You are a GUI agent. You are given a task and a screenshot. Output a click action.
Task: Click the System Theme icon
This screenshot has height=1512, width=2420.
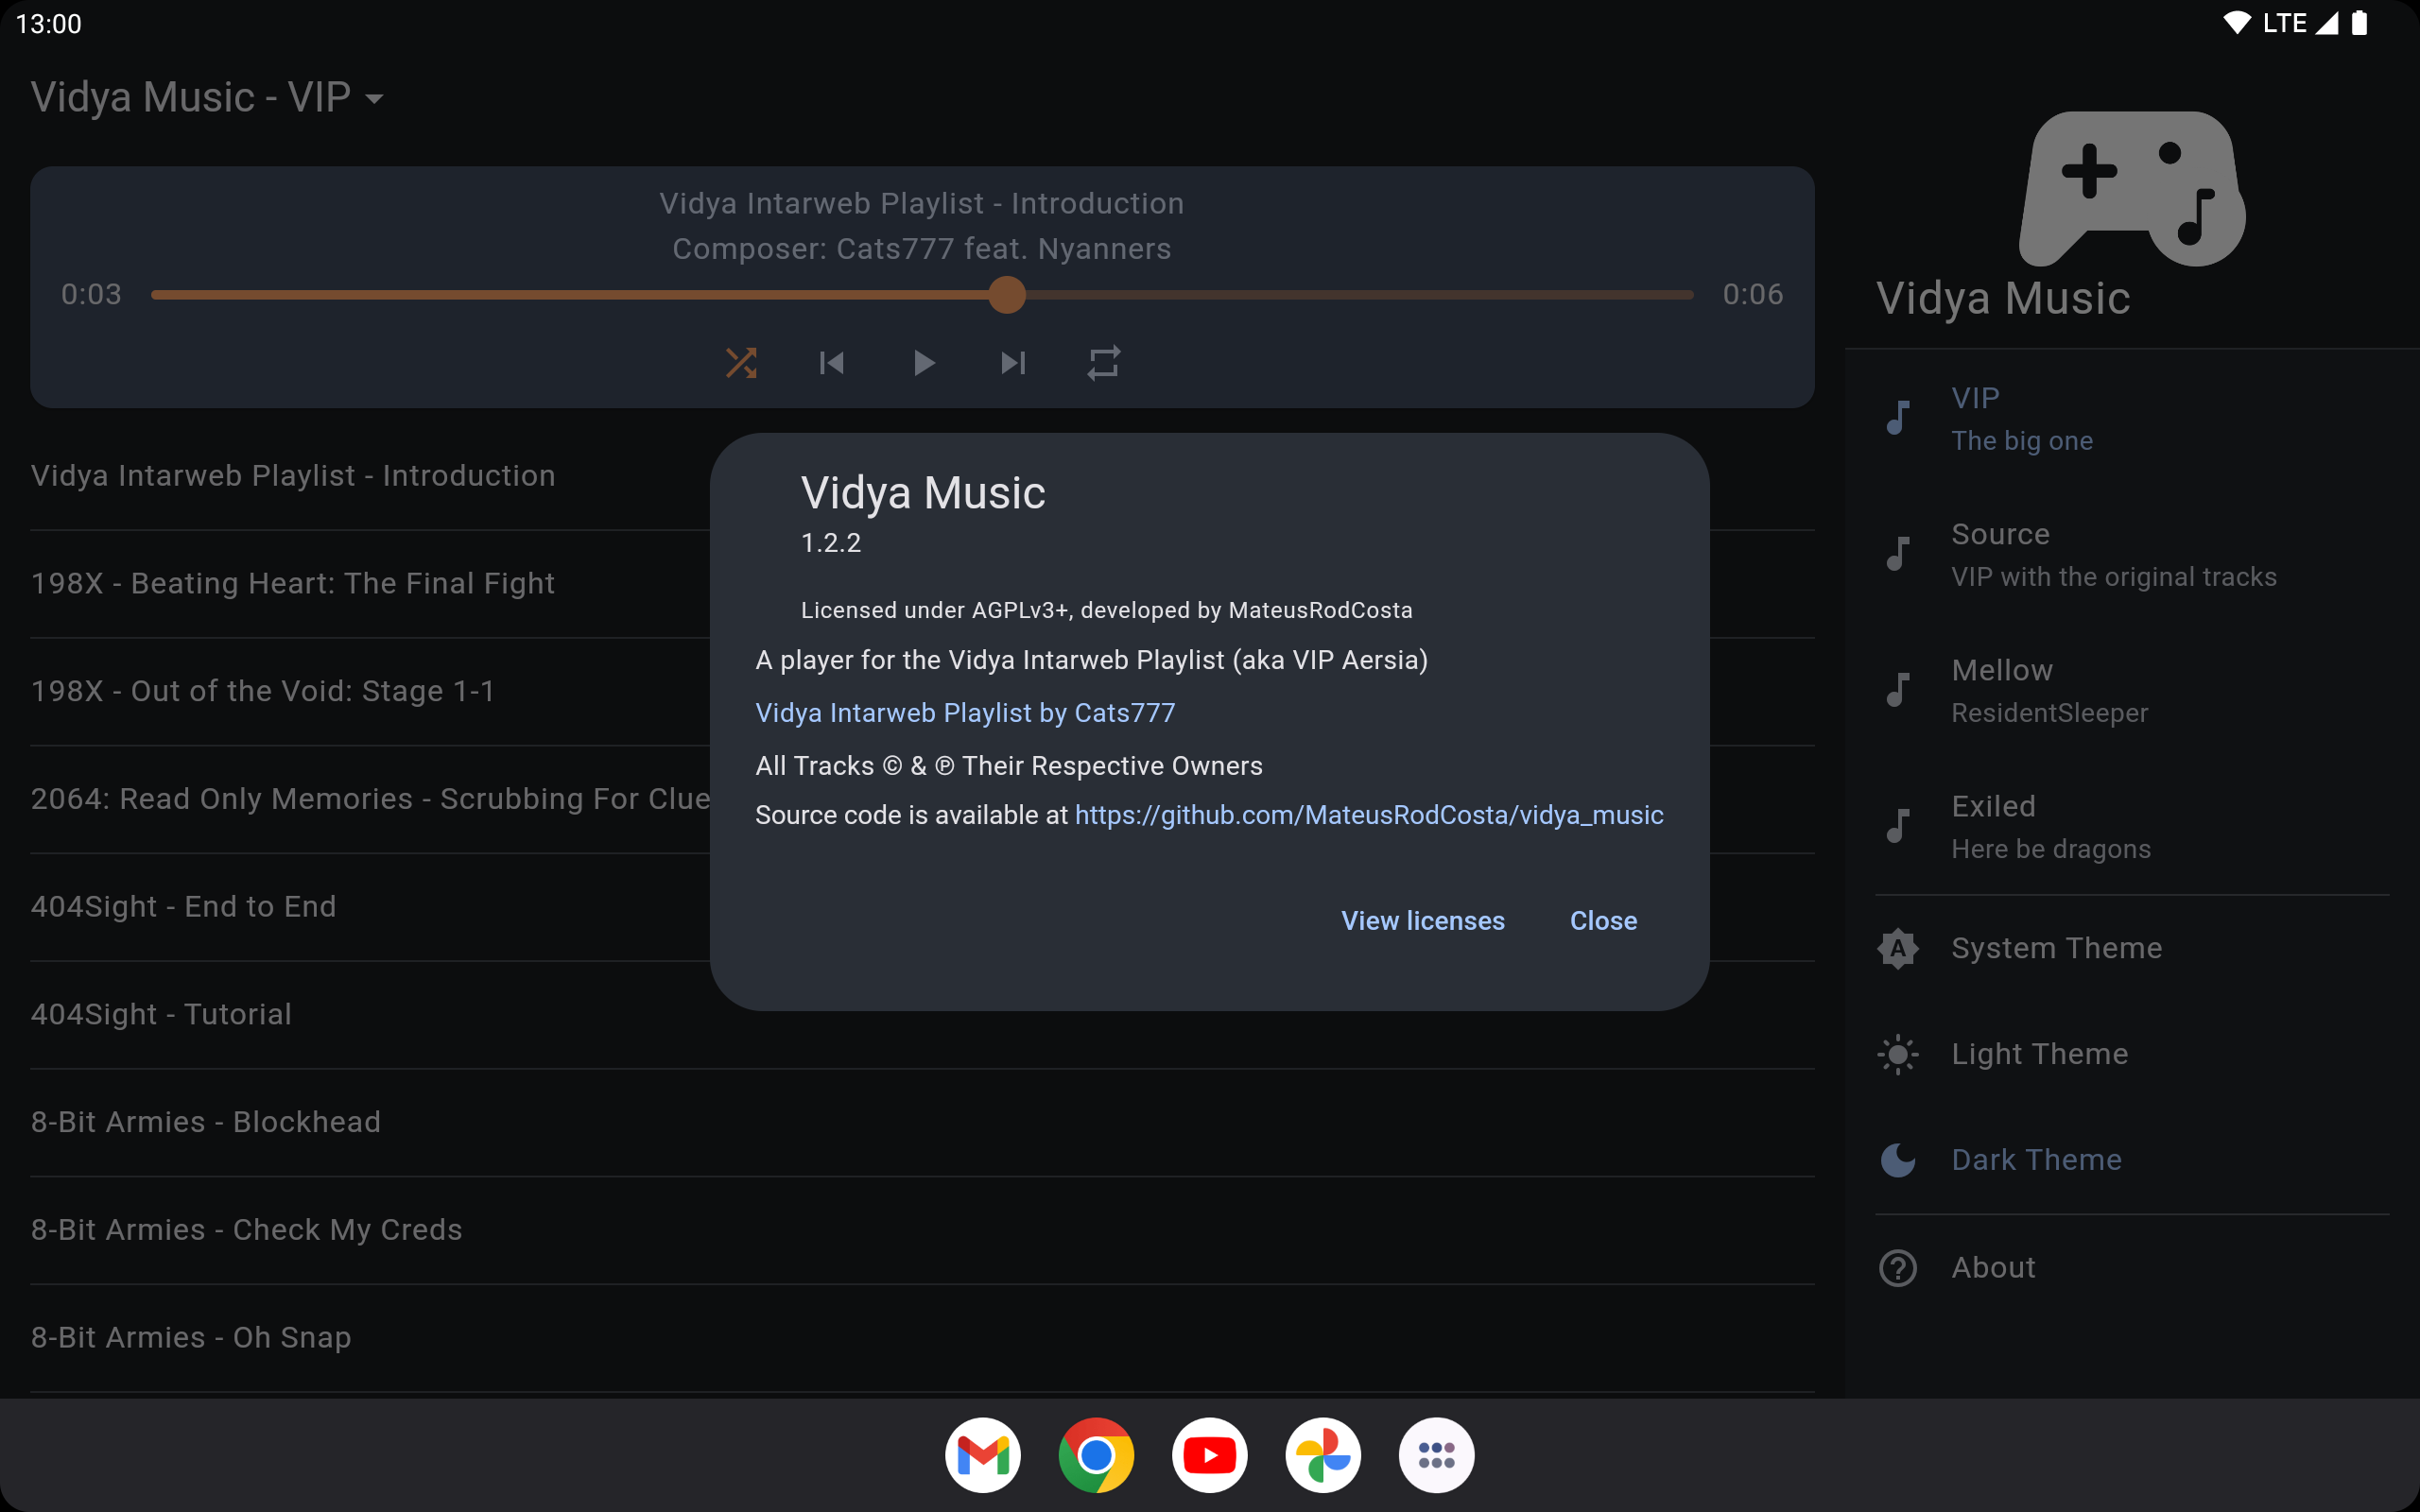click(1898, 948)
